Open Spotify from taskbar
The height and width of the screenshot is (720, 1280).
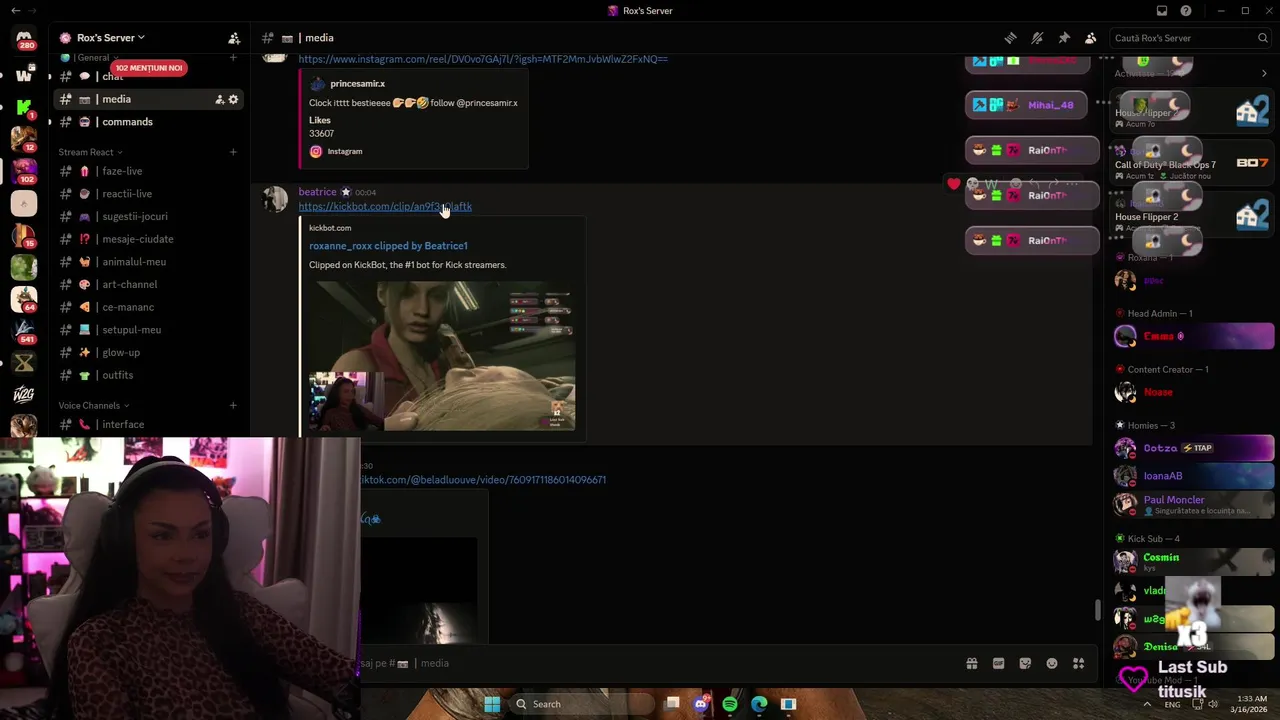[730, 704]
